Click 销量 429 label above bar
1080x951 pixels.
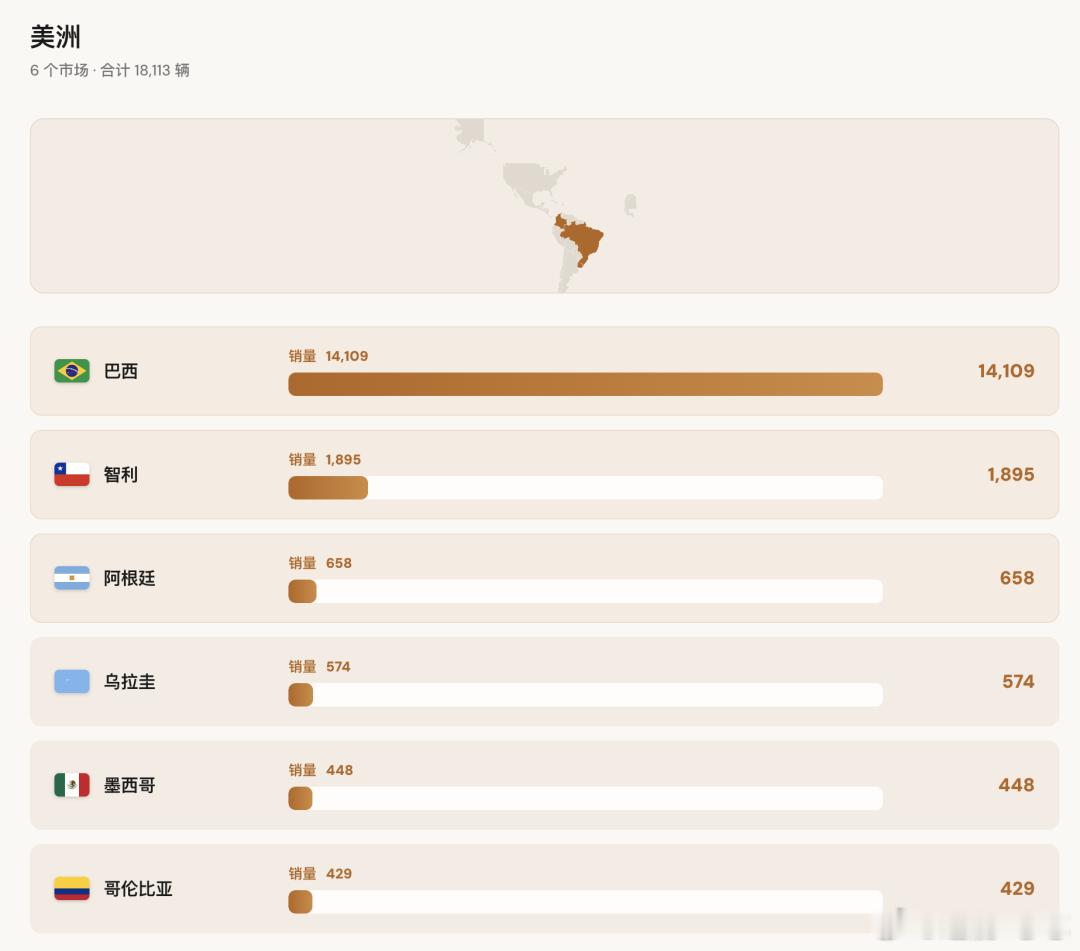[320, 873]
